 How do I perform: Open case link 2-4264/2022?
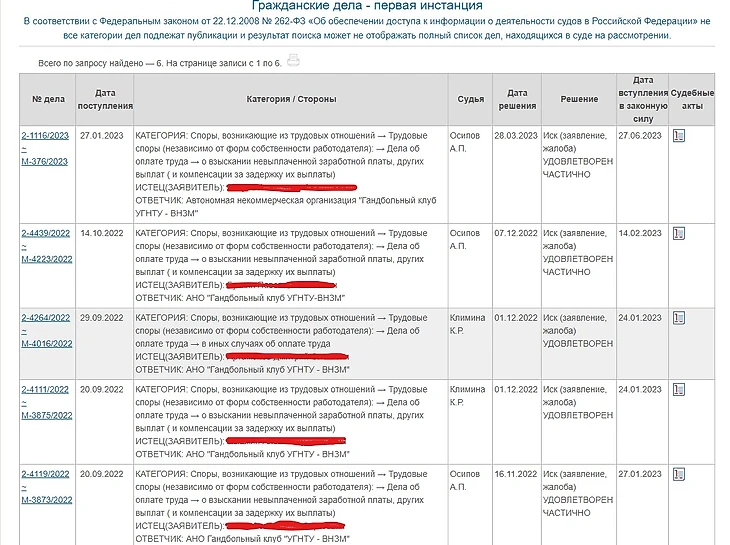(x=46, y=318)
